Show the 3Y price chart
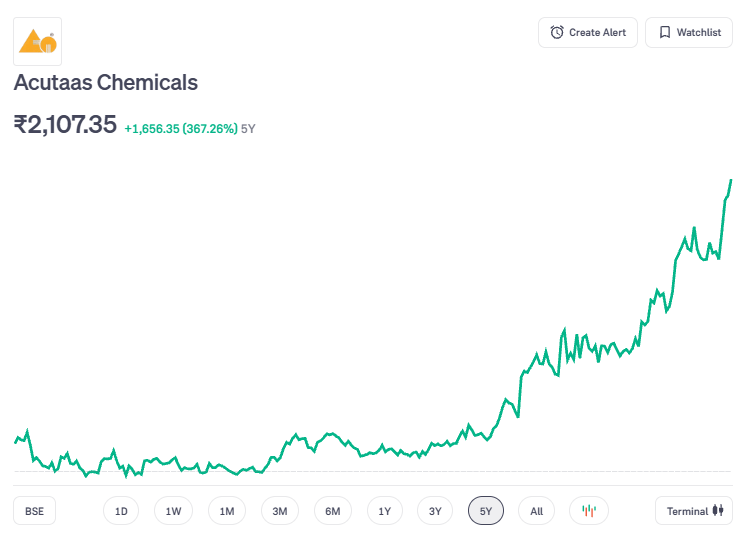The height and width of the screenshot is (544, 756). click(435, 511)
